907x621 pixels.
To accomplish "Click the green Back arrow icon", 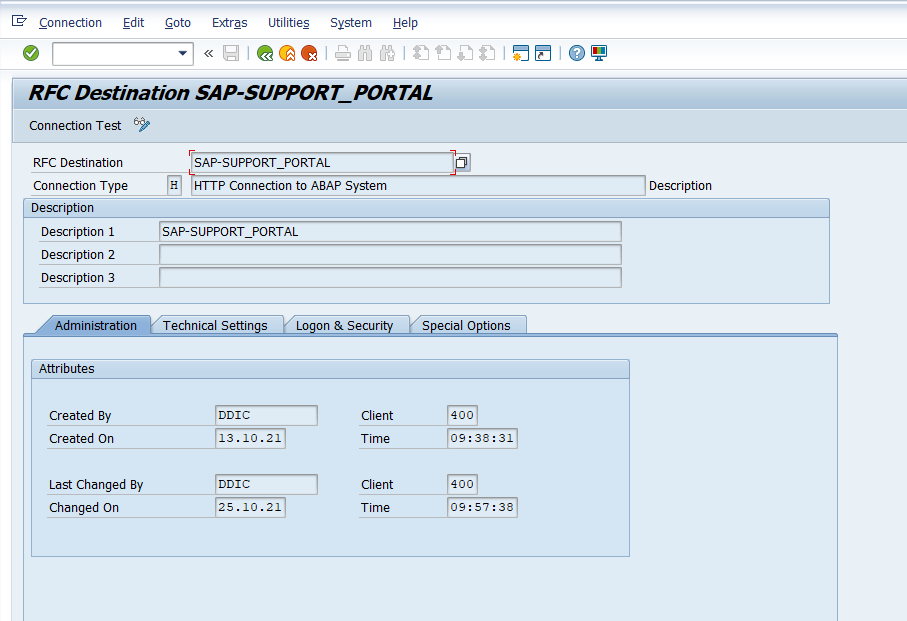I will [264, 53].
